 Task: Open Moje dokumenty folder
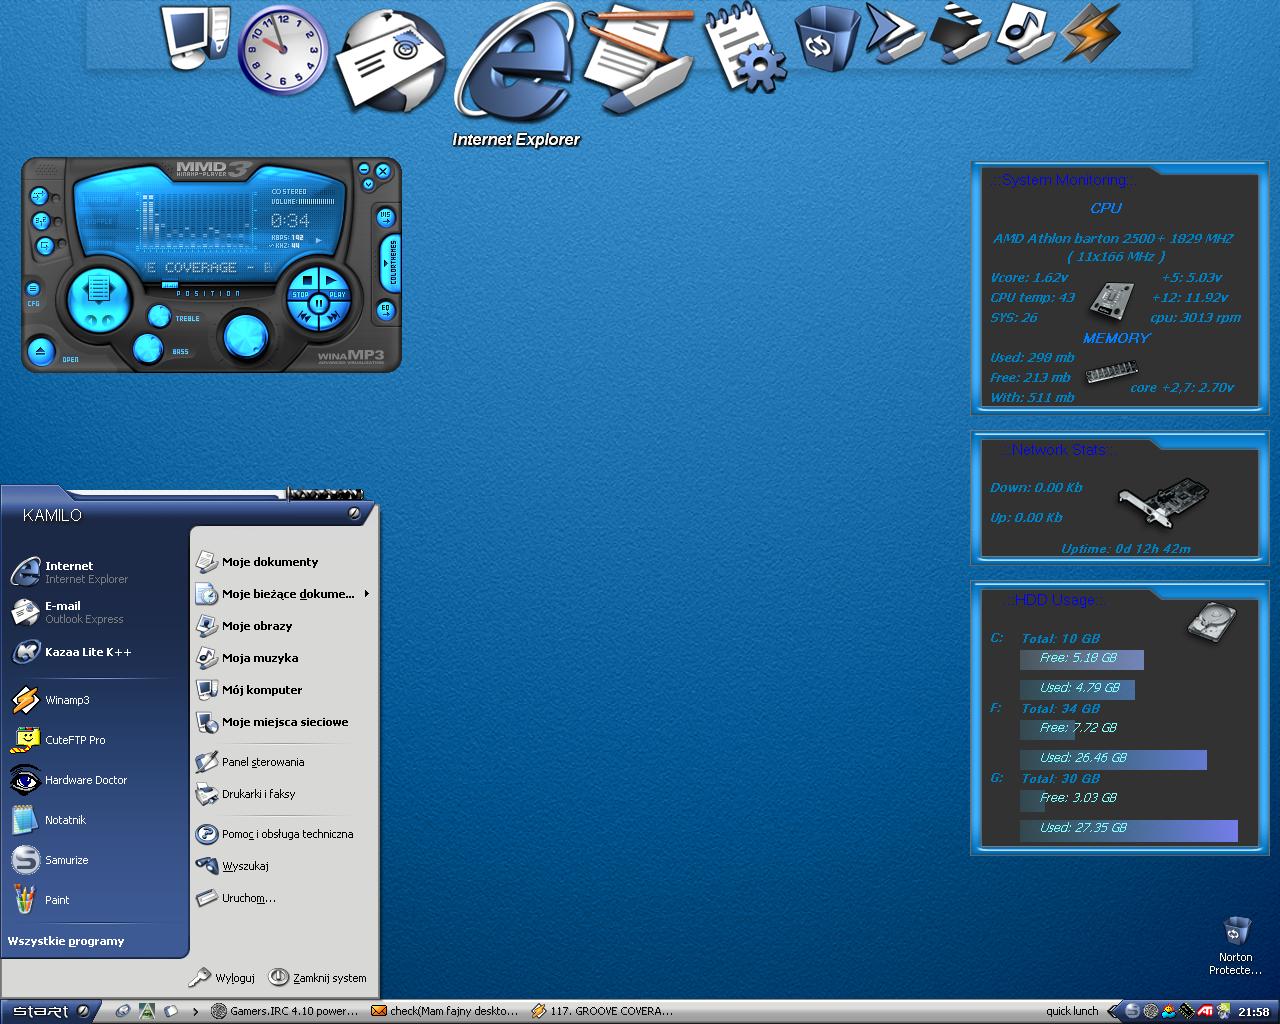[x=284, y=562]
